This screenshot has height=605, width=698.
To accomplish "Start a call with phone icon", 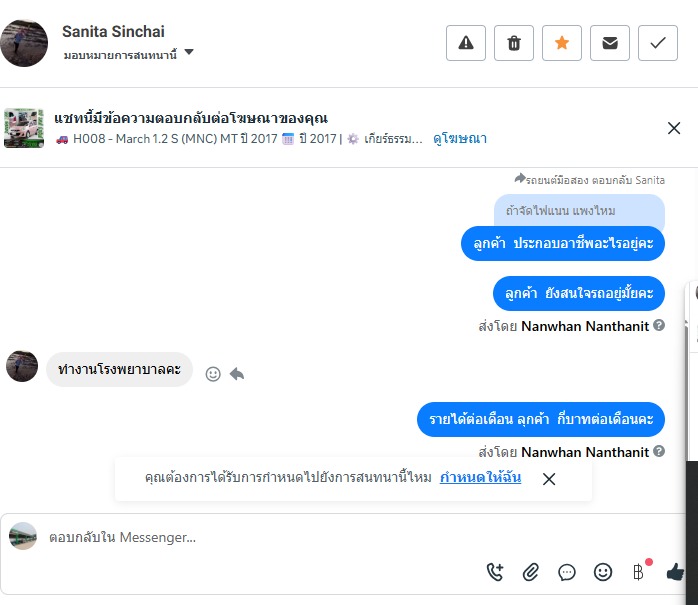I will [x=495, y=572].
